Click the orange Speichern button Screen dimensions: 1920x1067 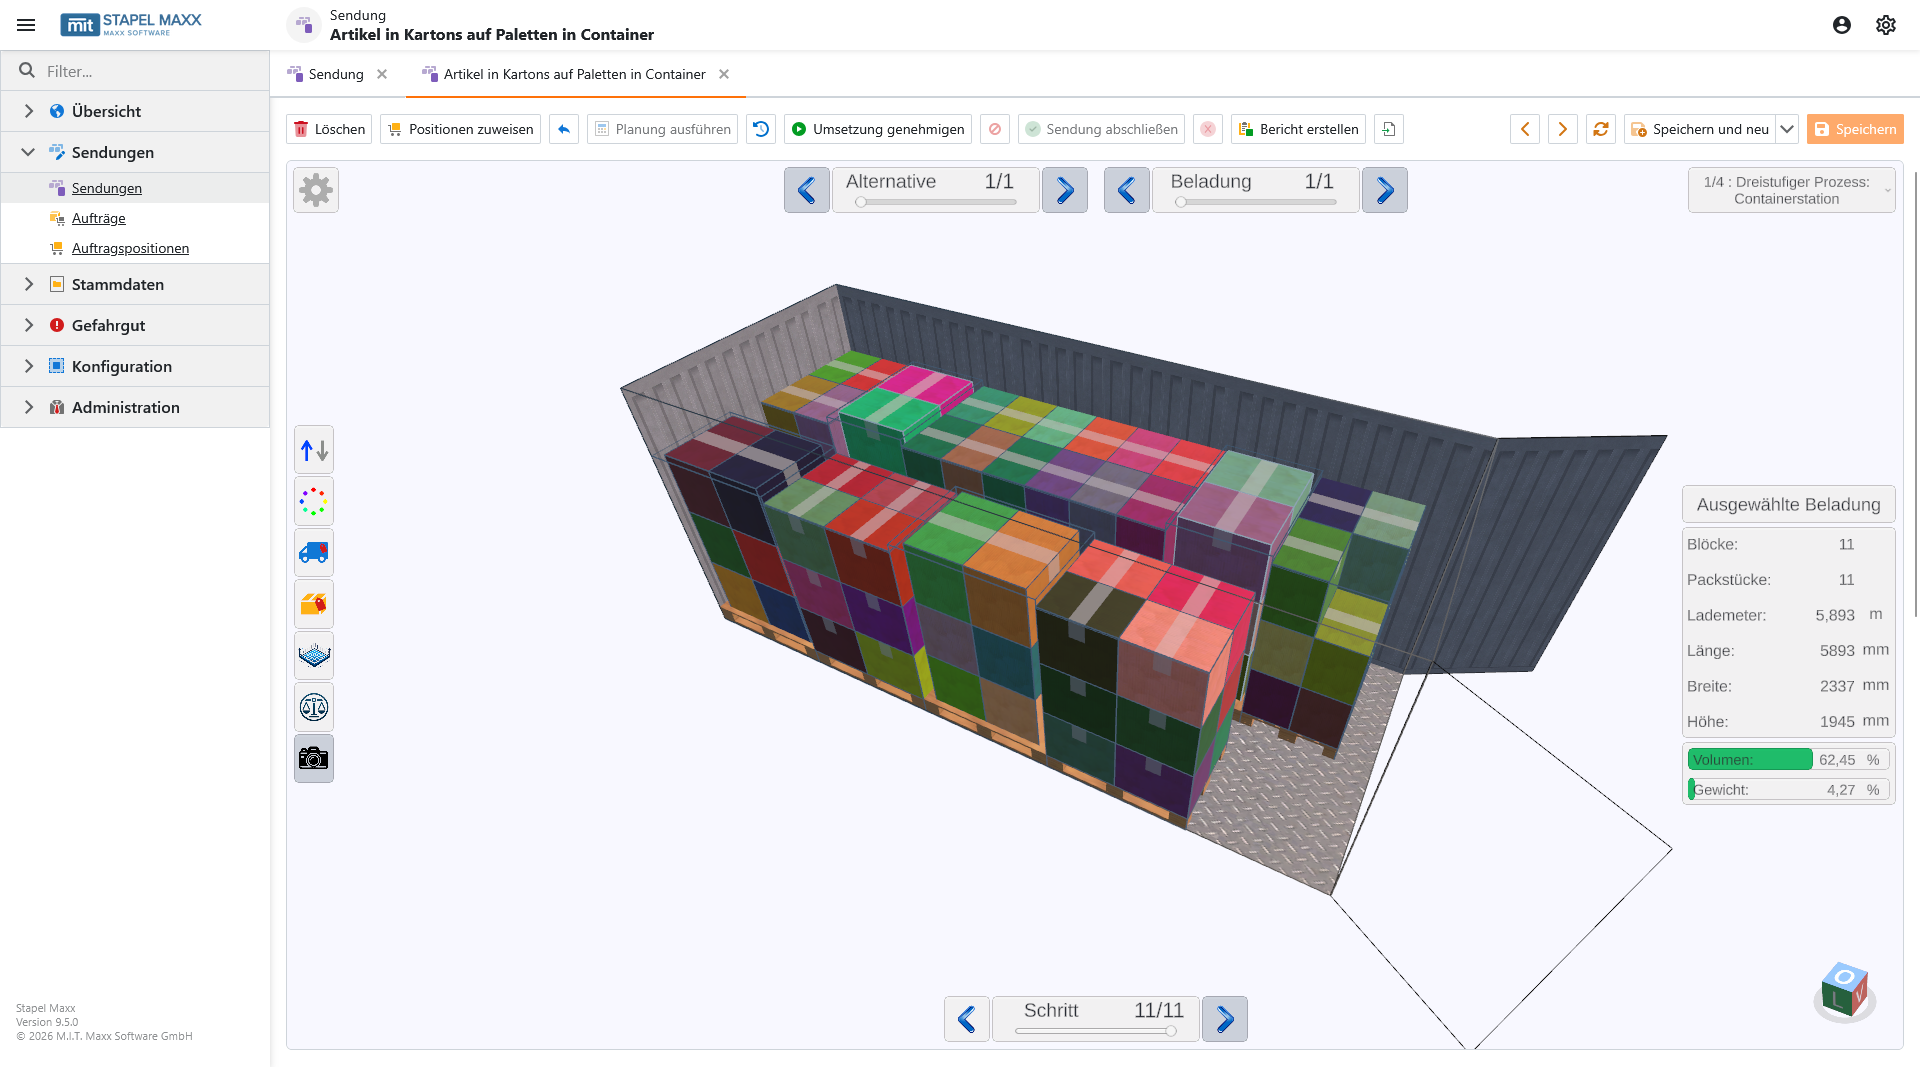click(1855, 129)
